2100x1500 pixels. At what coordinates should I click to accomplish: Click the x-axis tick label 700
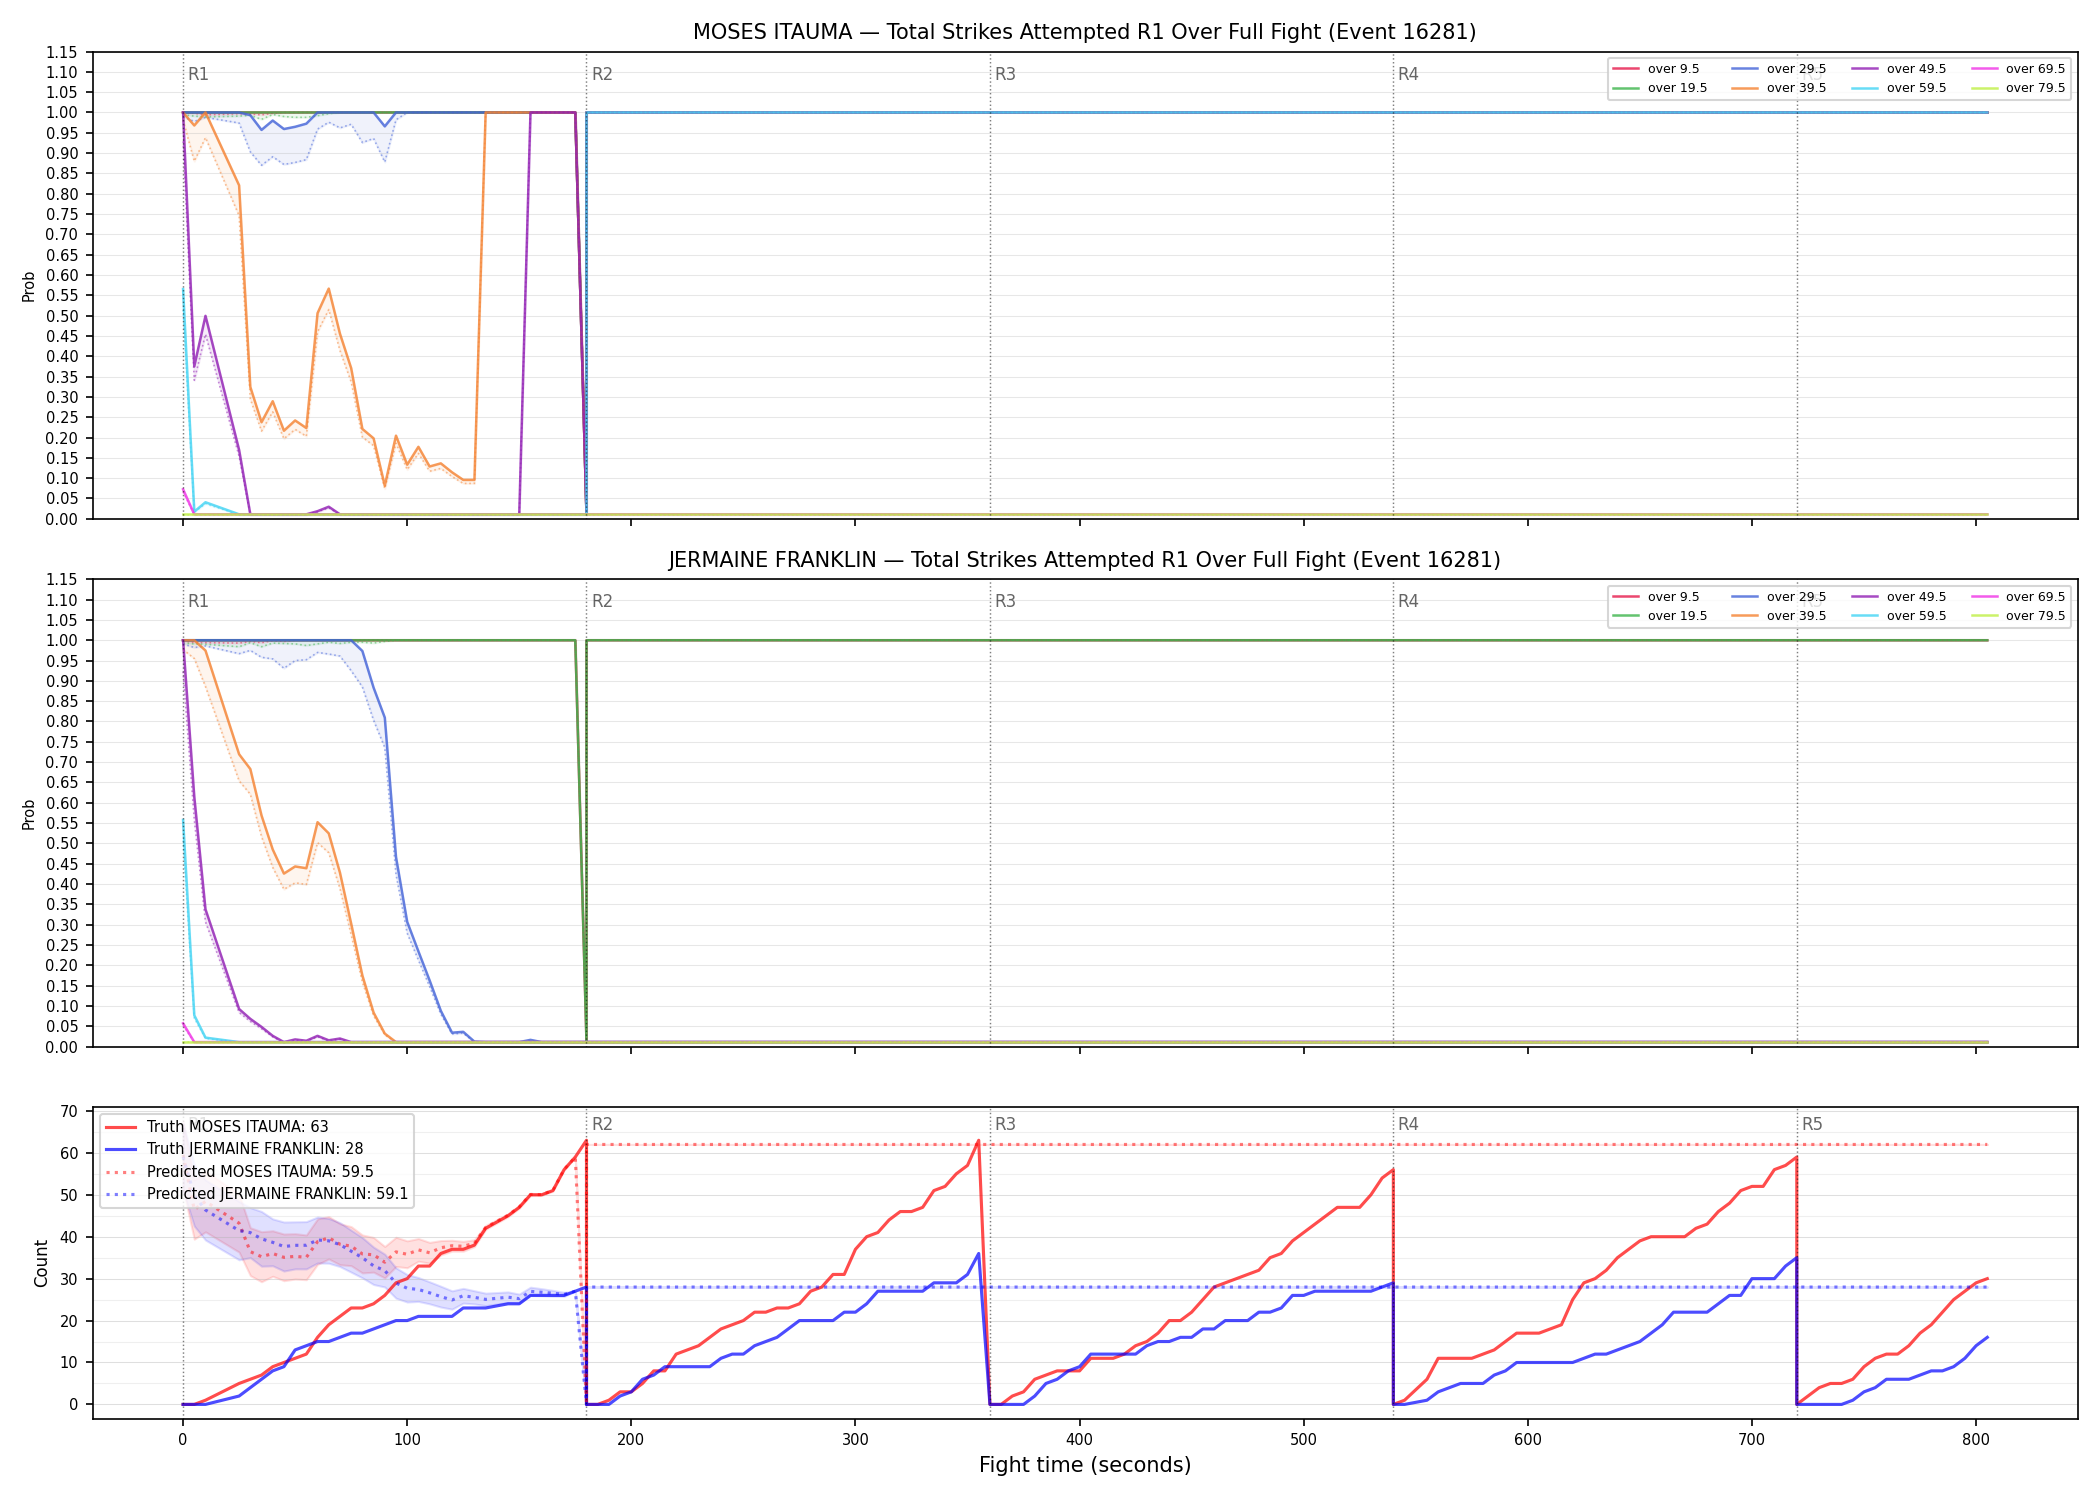[1752, 1440]
